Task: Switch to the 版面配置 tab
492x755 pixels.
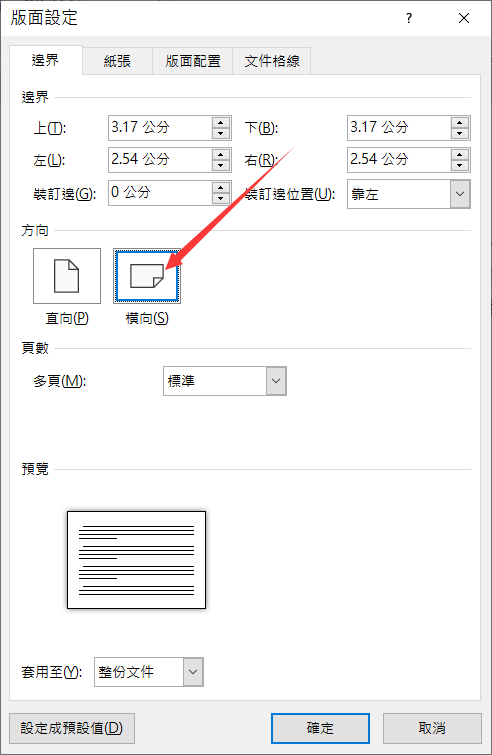Action: [193, 61]
